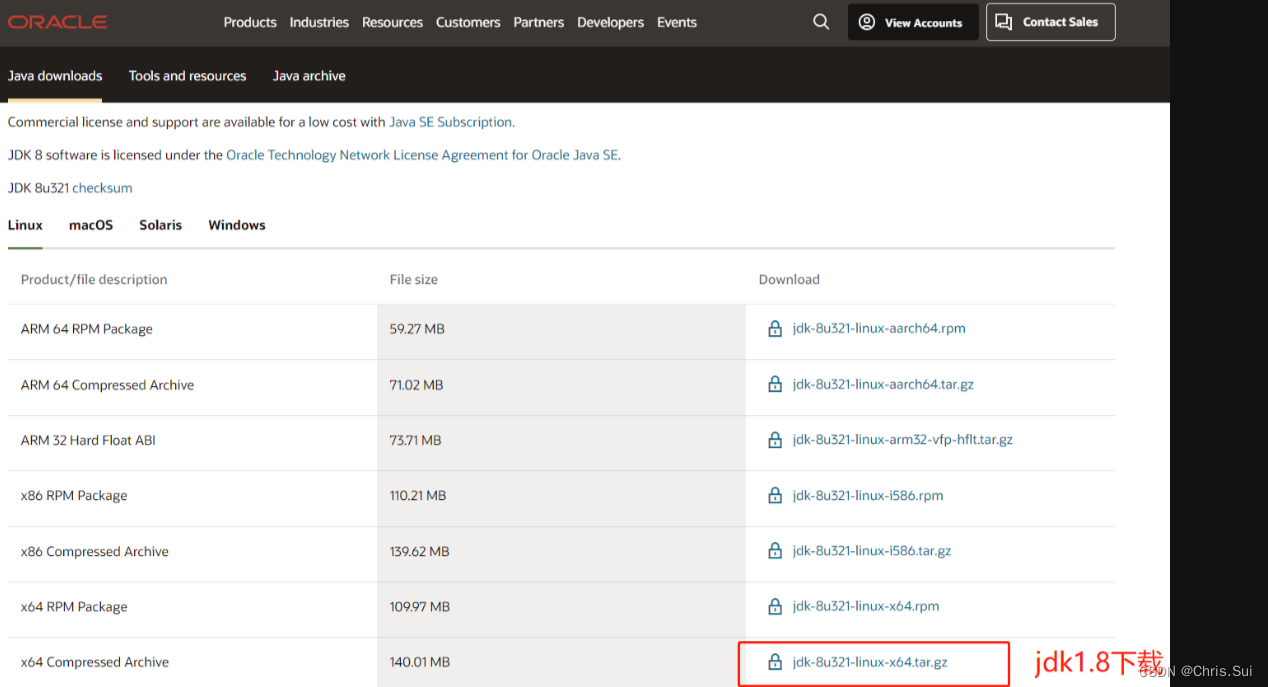Switch to the Solaris platform tab
This screenshot has width=1268, height=687.
pos(160,225)
